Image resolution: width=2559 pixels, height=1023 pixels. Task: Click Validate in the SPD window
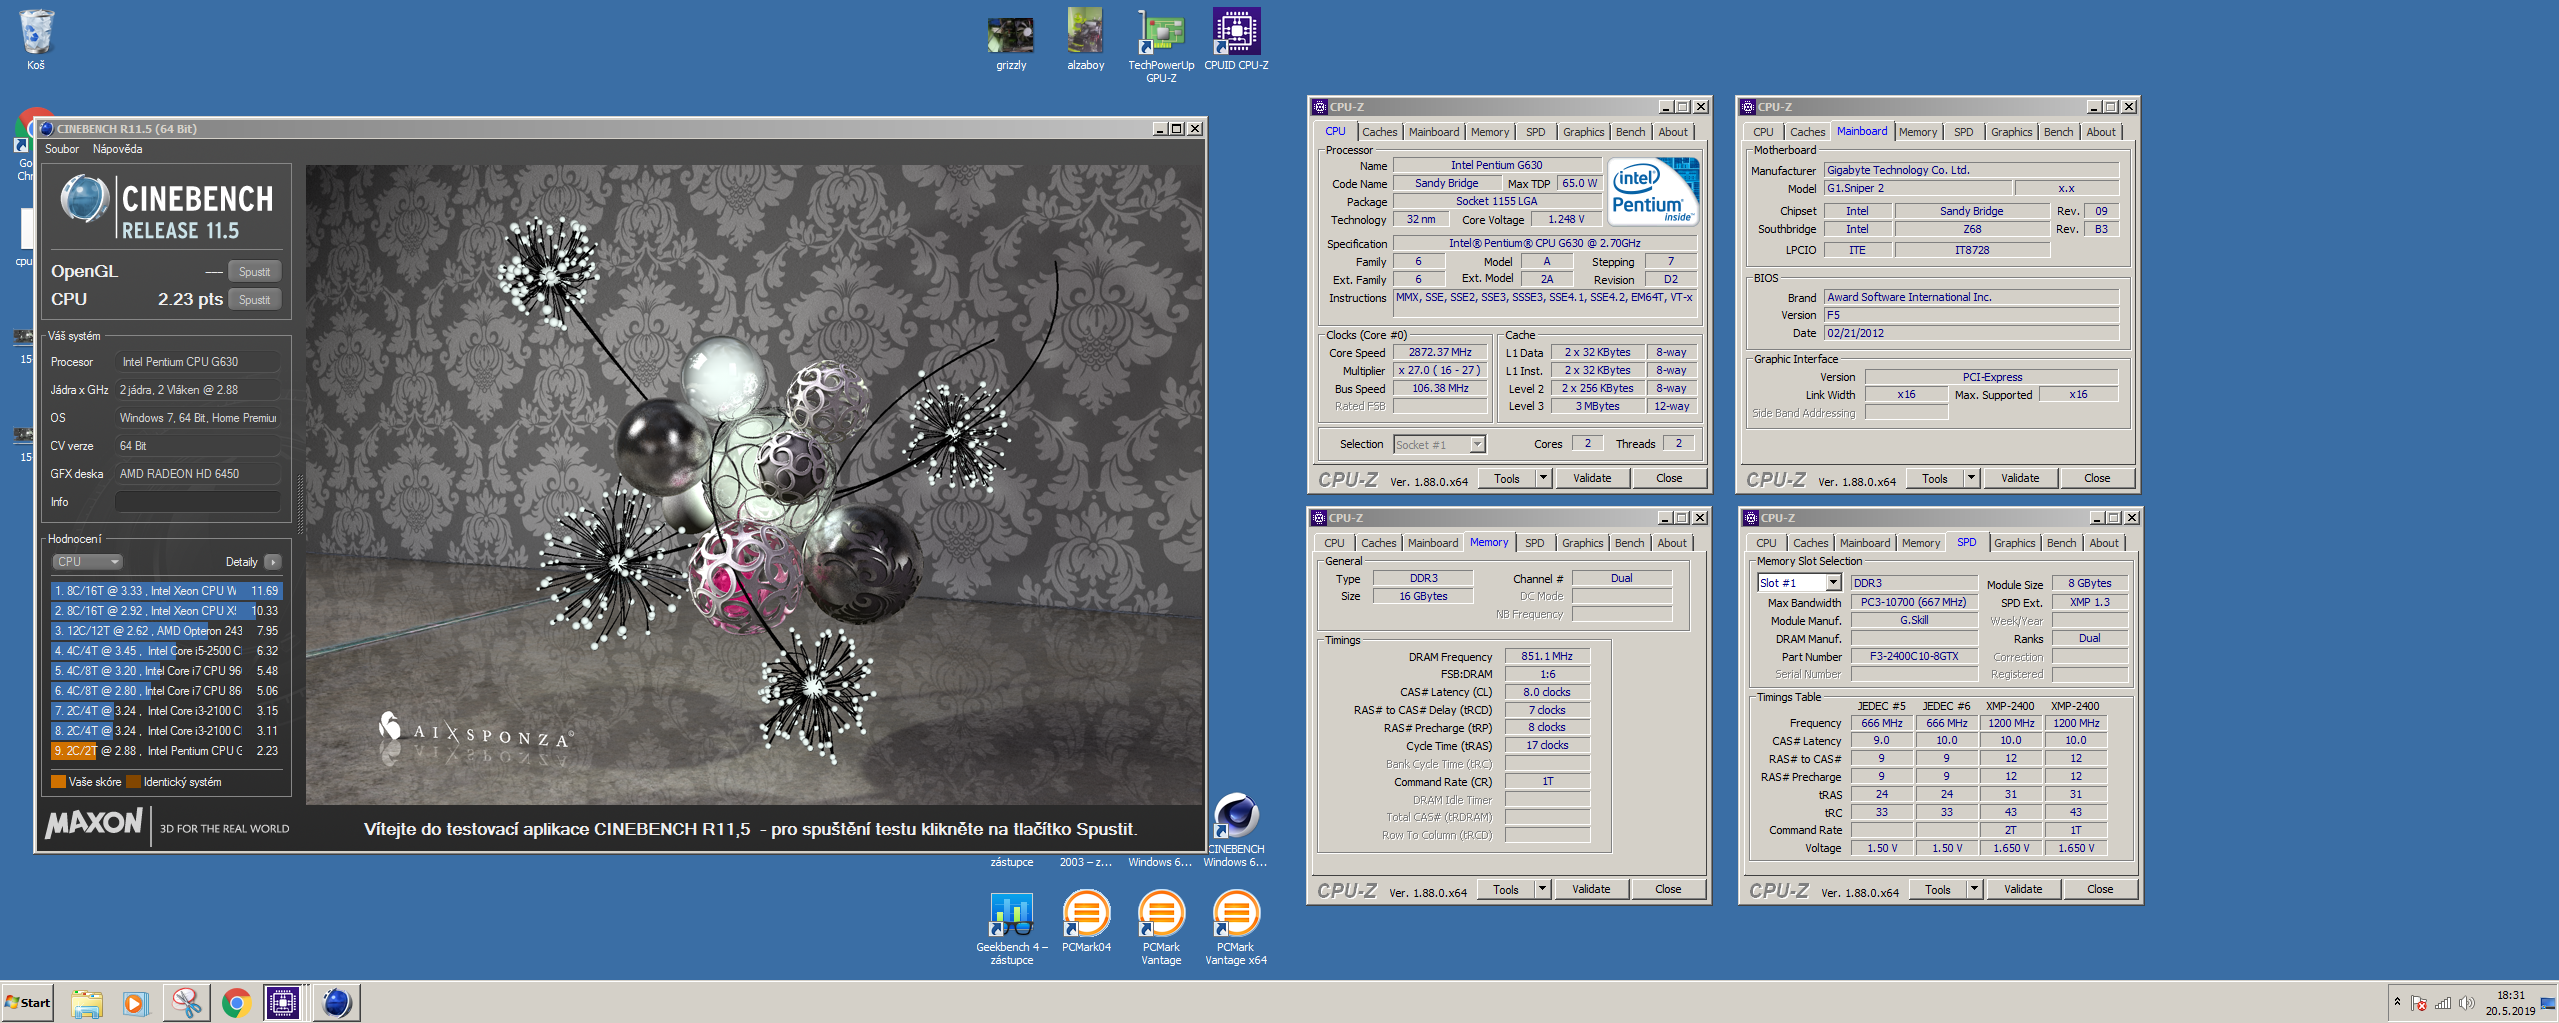pos(2023,889)
